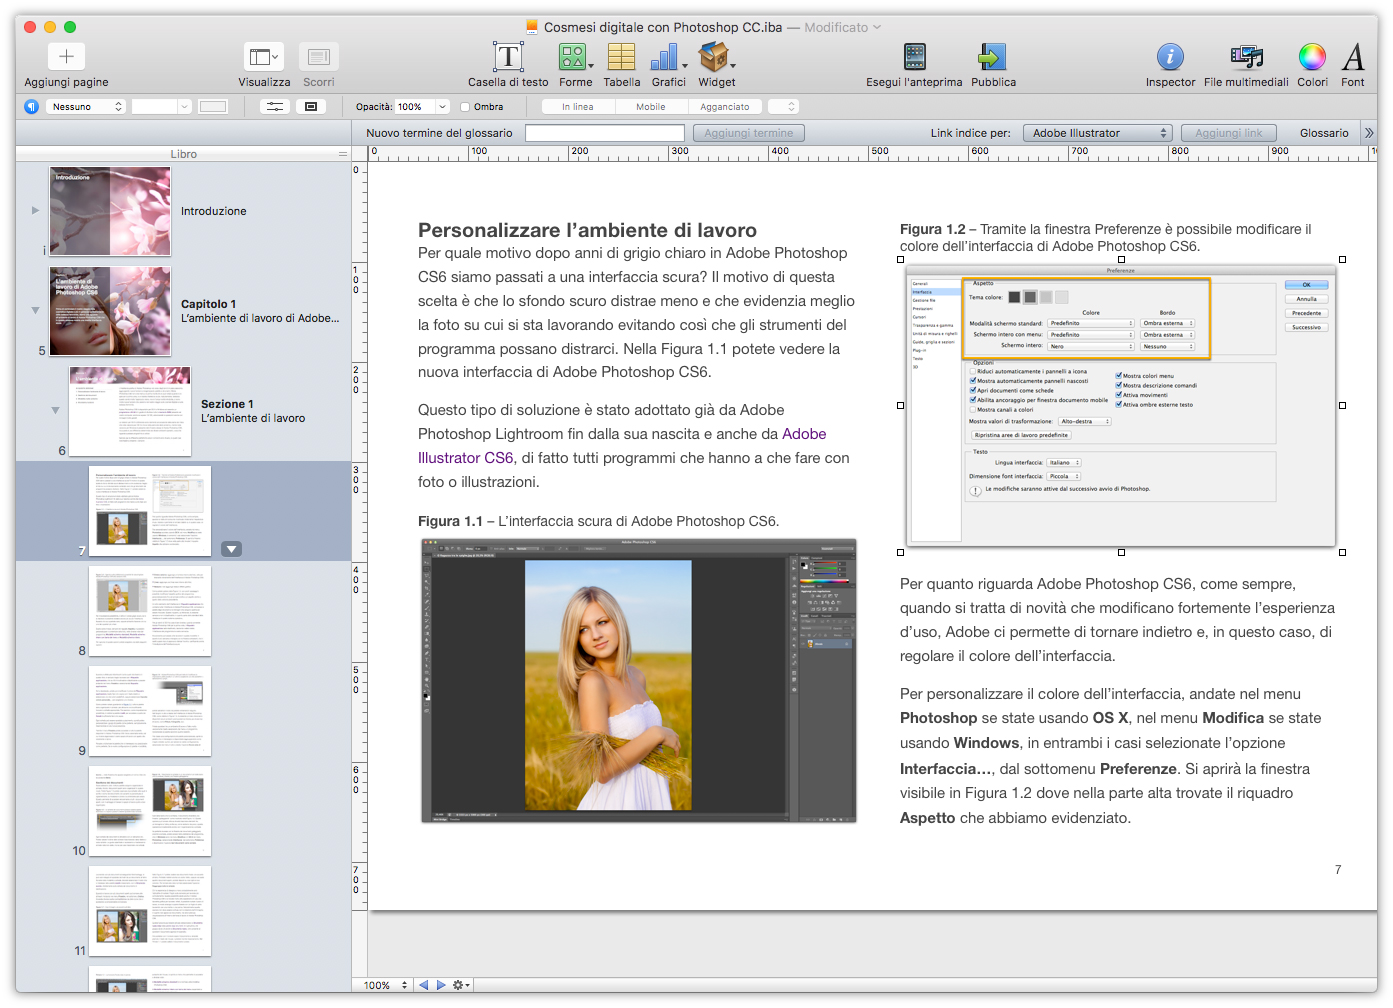Go to next page with right blue arrow

tap(441, 985)
